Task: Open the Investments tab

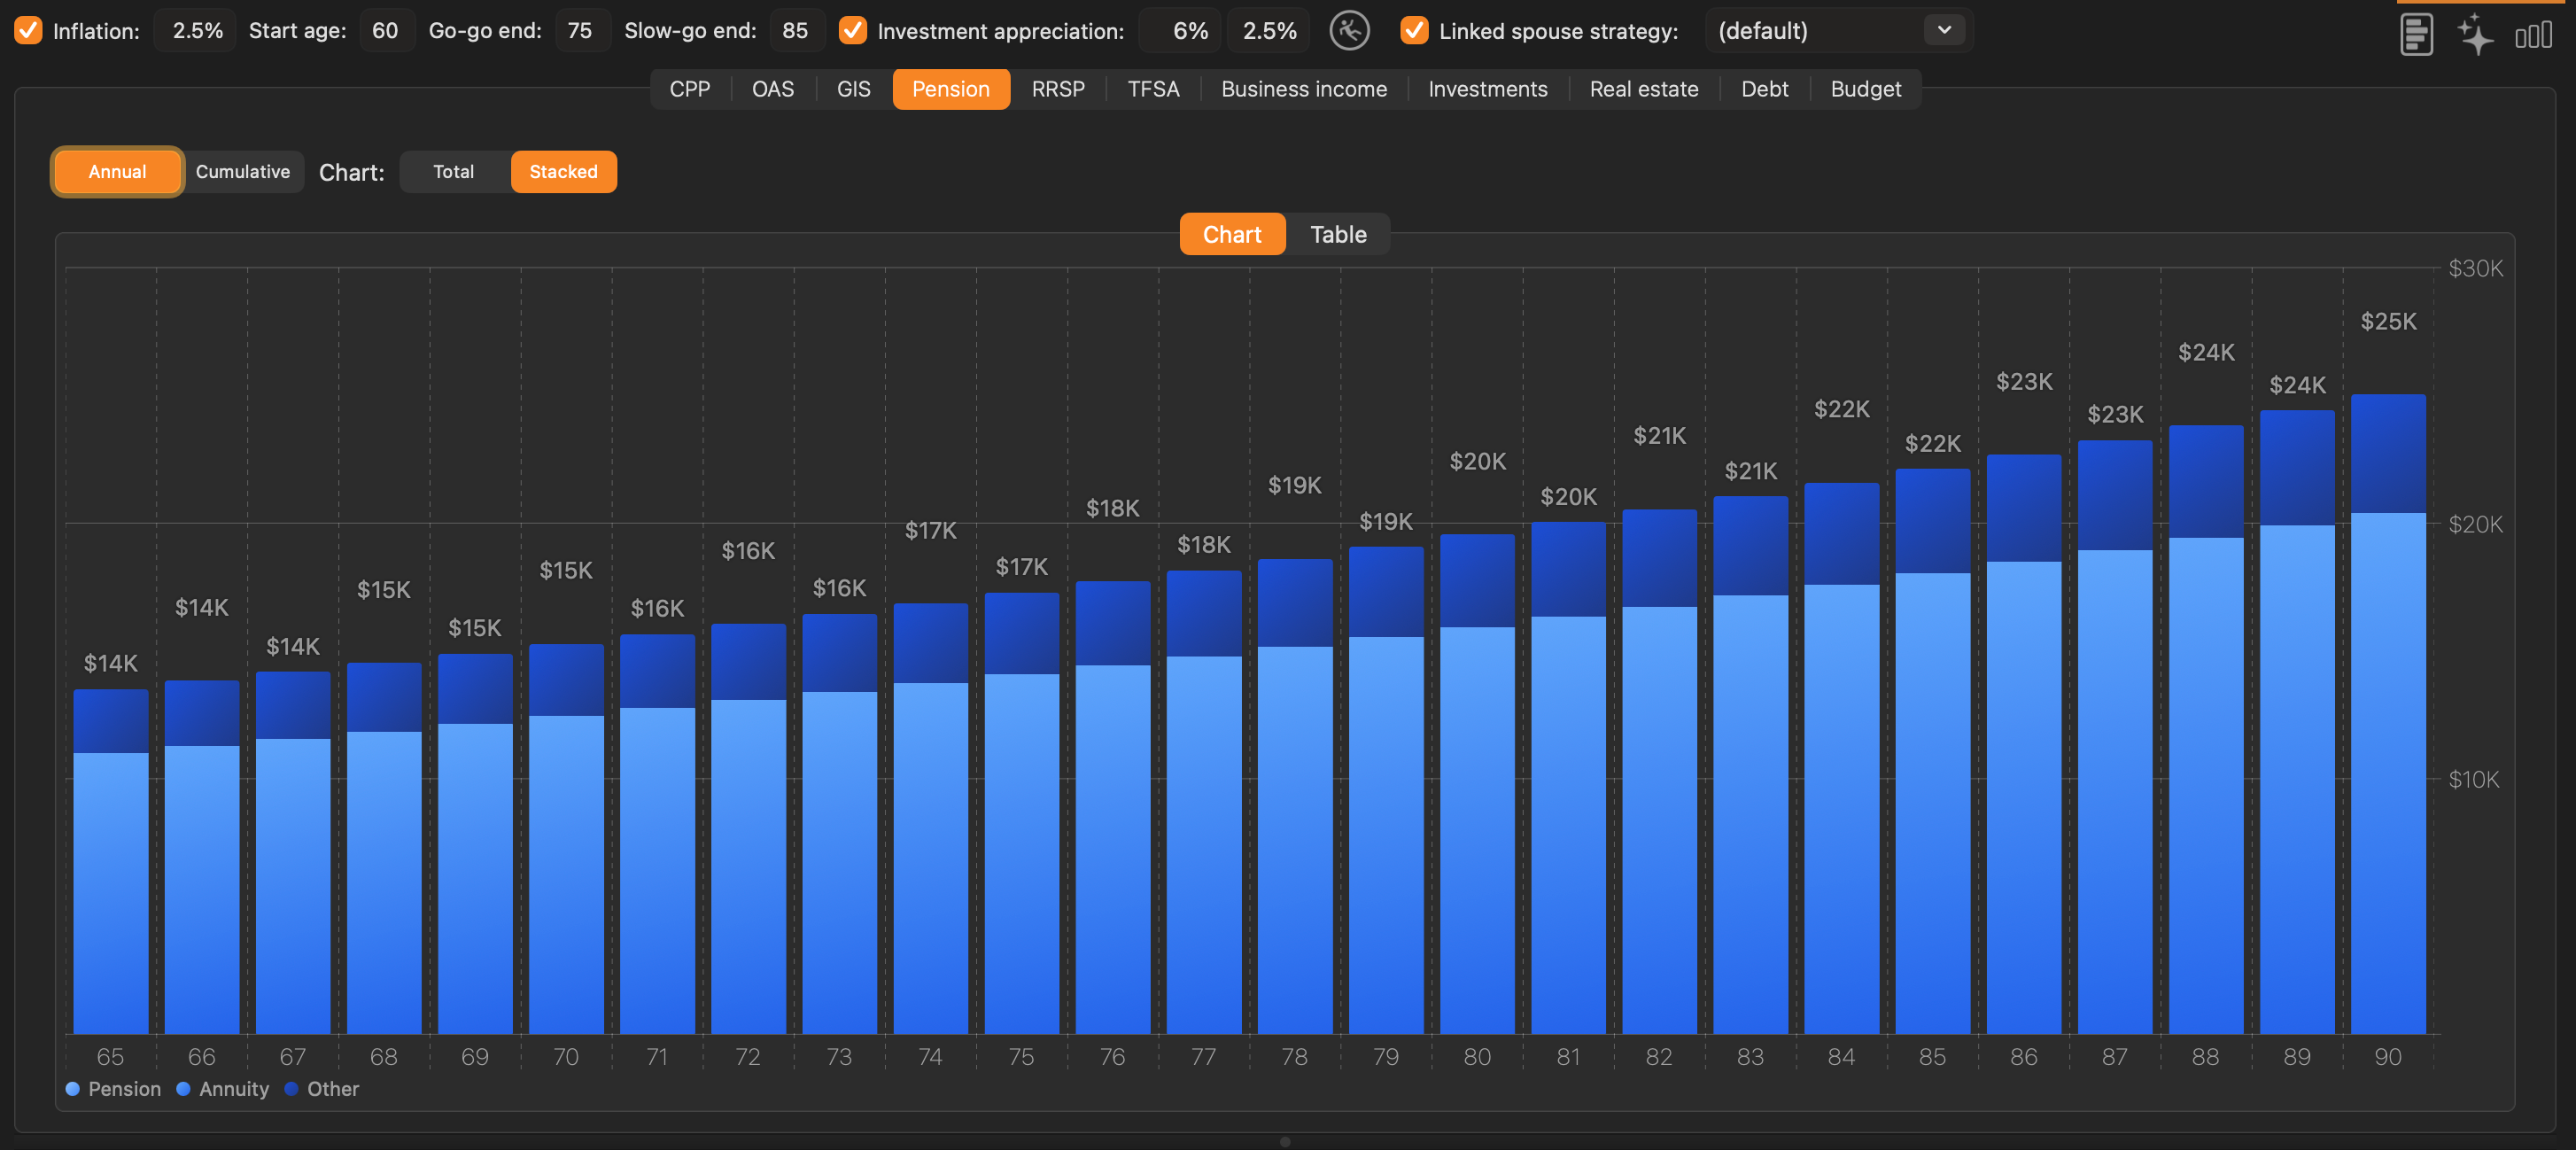Action: (1488, 89)
